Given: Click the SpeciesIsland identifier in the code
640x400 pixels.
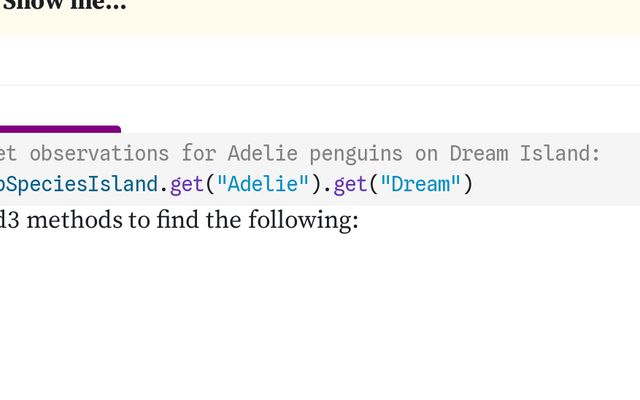Looking at the screenshot, I should point(80,184).
